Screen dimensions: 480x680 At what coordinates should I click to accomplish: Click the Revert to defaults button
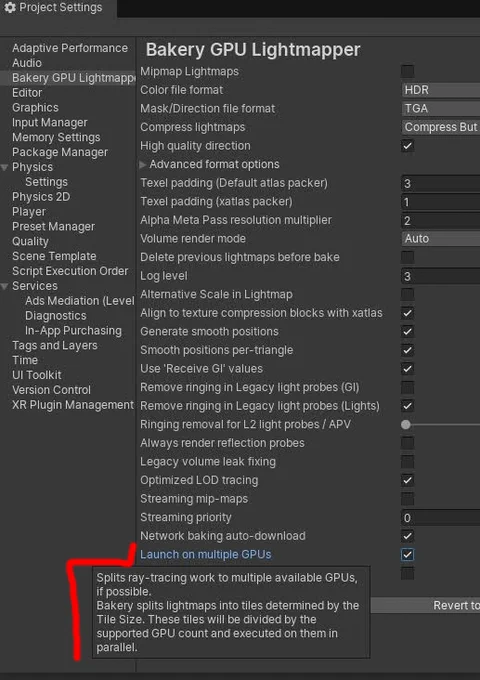(x=425, y=605)
